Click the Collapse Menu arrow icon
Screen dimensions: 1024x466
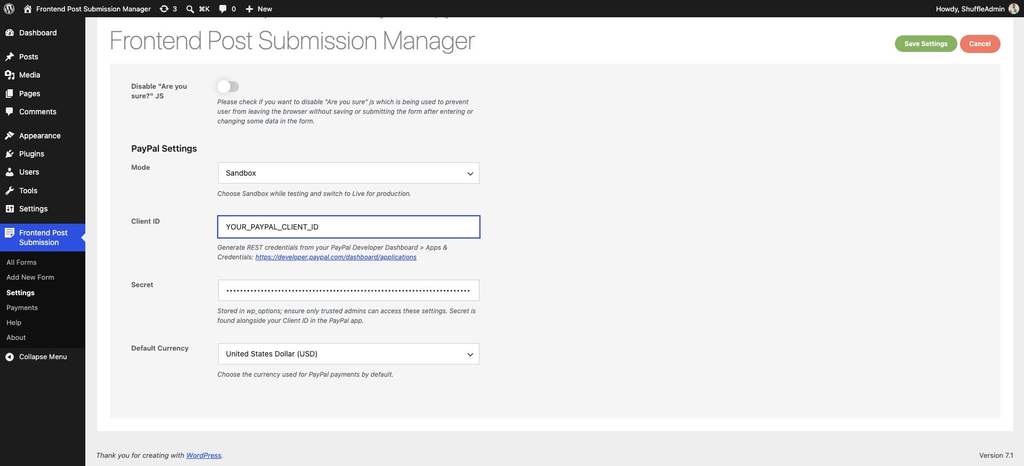point(9,357)
